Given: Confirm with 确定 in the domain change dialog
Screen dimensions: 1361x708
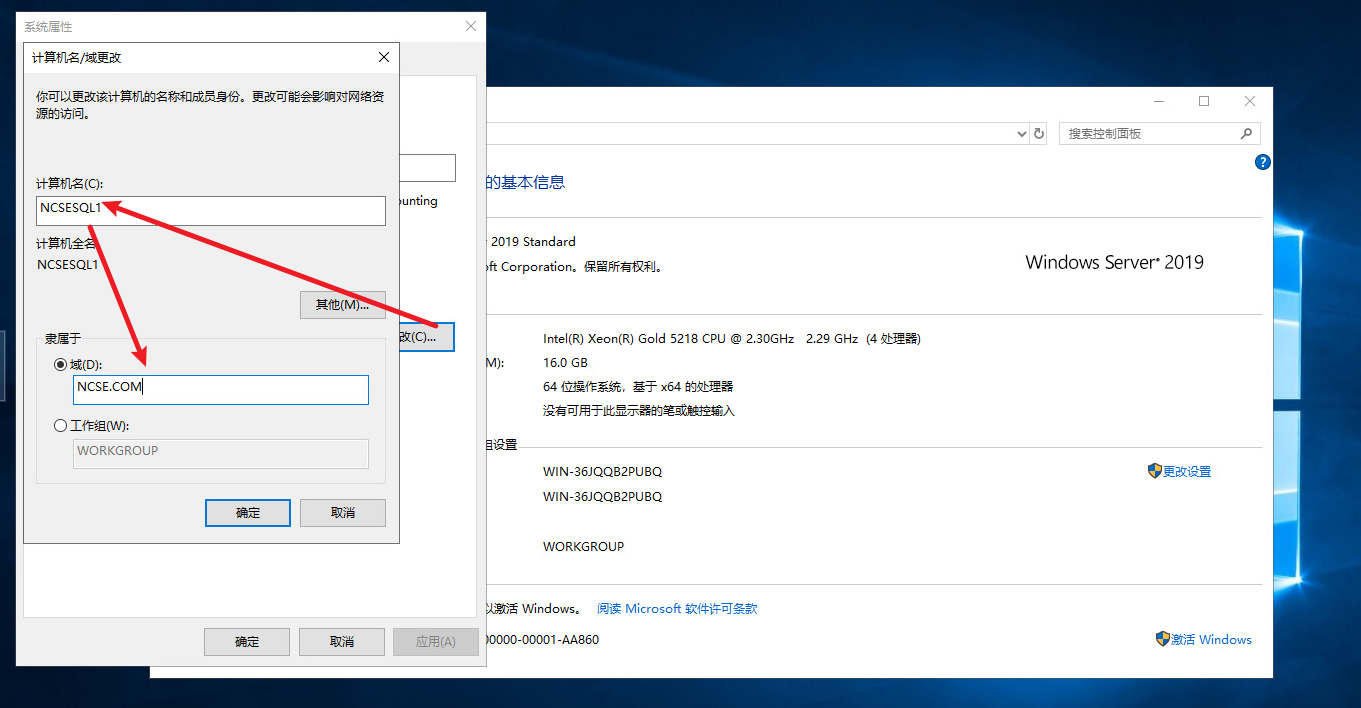Looking at the screenshot, I should coord(248,513).
